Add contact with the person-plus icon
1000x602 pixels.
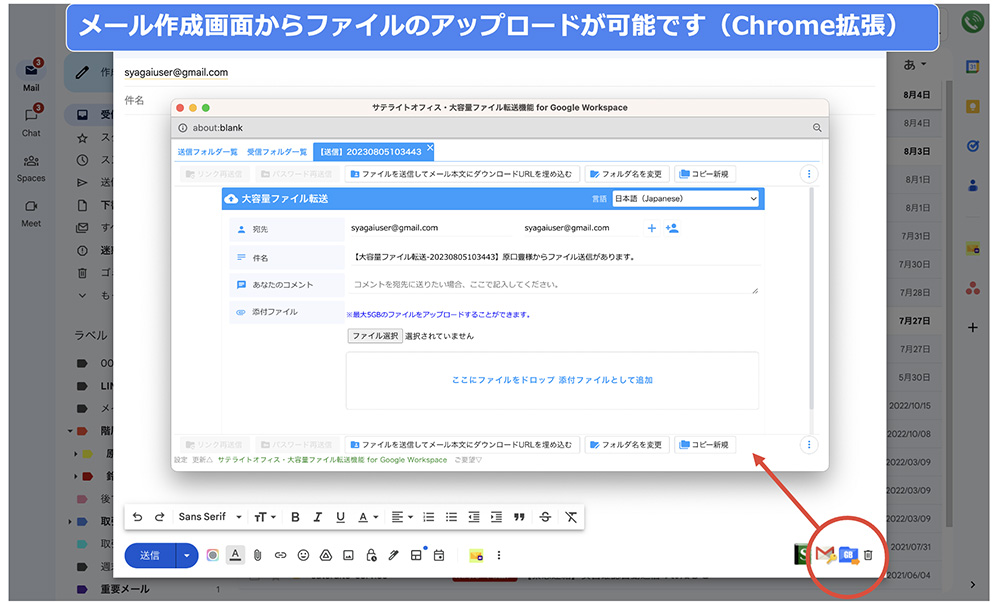tap(672, 228)
